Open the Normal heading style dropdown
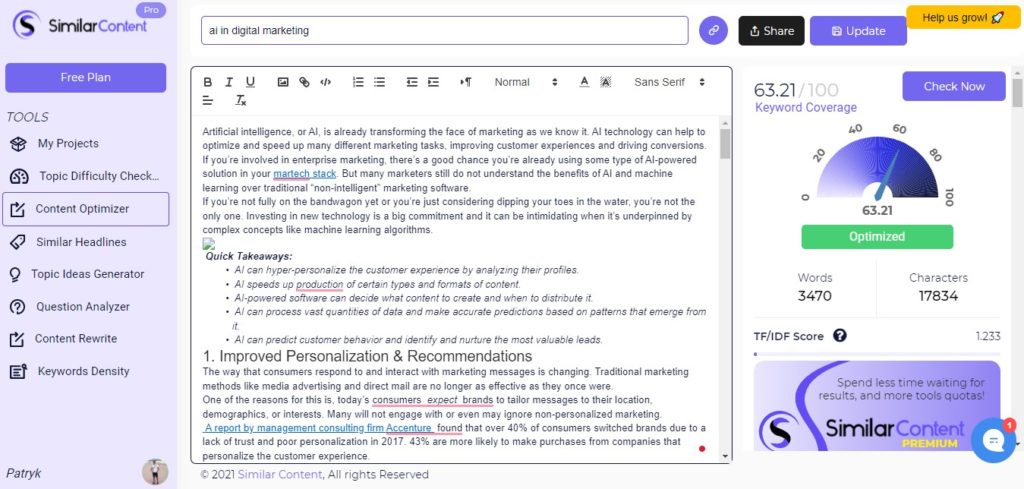The height and width of the screenshot is (489, 1024). click(x=526, y=82)
